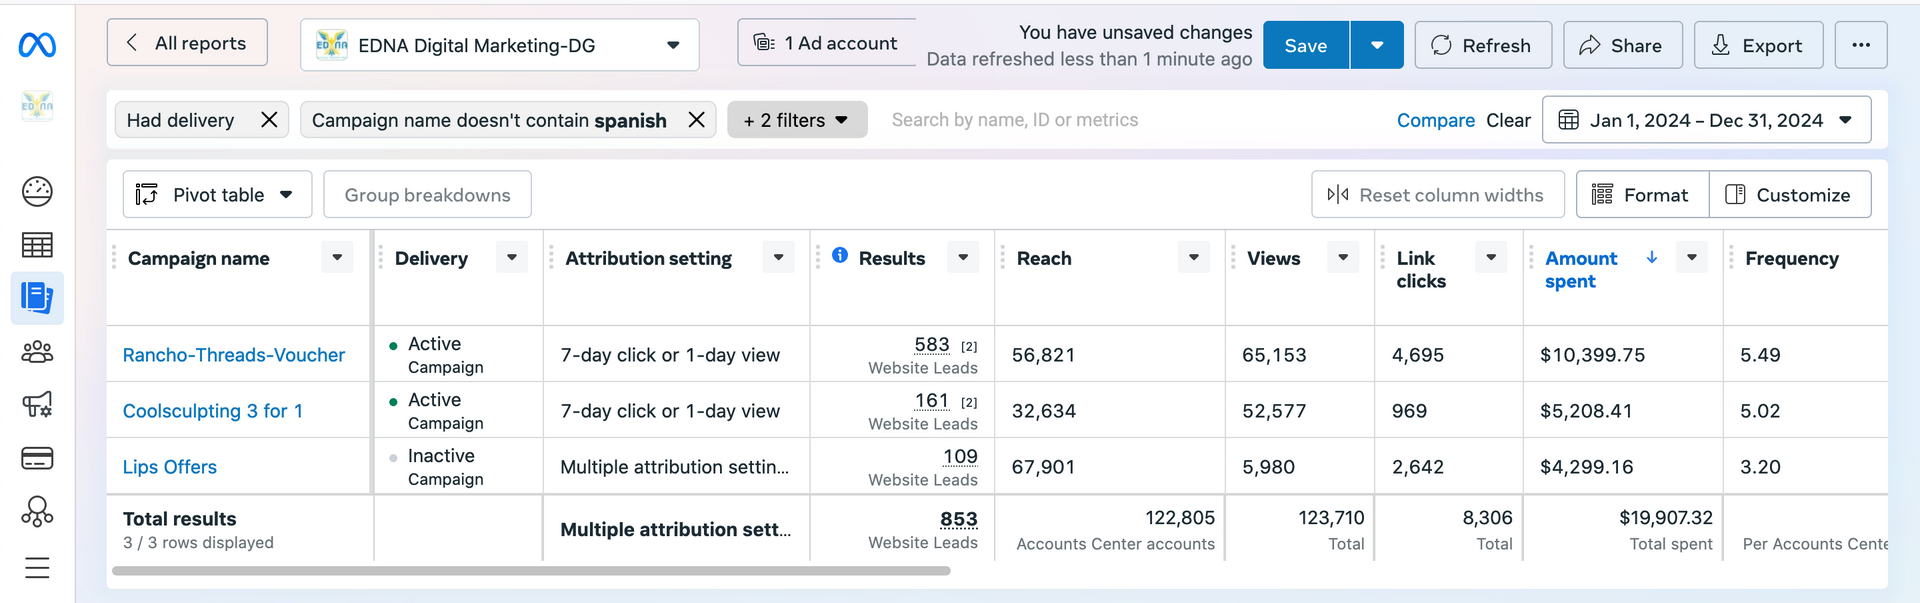Open the Coolsculpting 3 for 1 campaign
Image resolution: width=1920 pixels, height=603 pixels.
tap(213, 411)
